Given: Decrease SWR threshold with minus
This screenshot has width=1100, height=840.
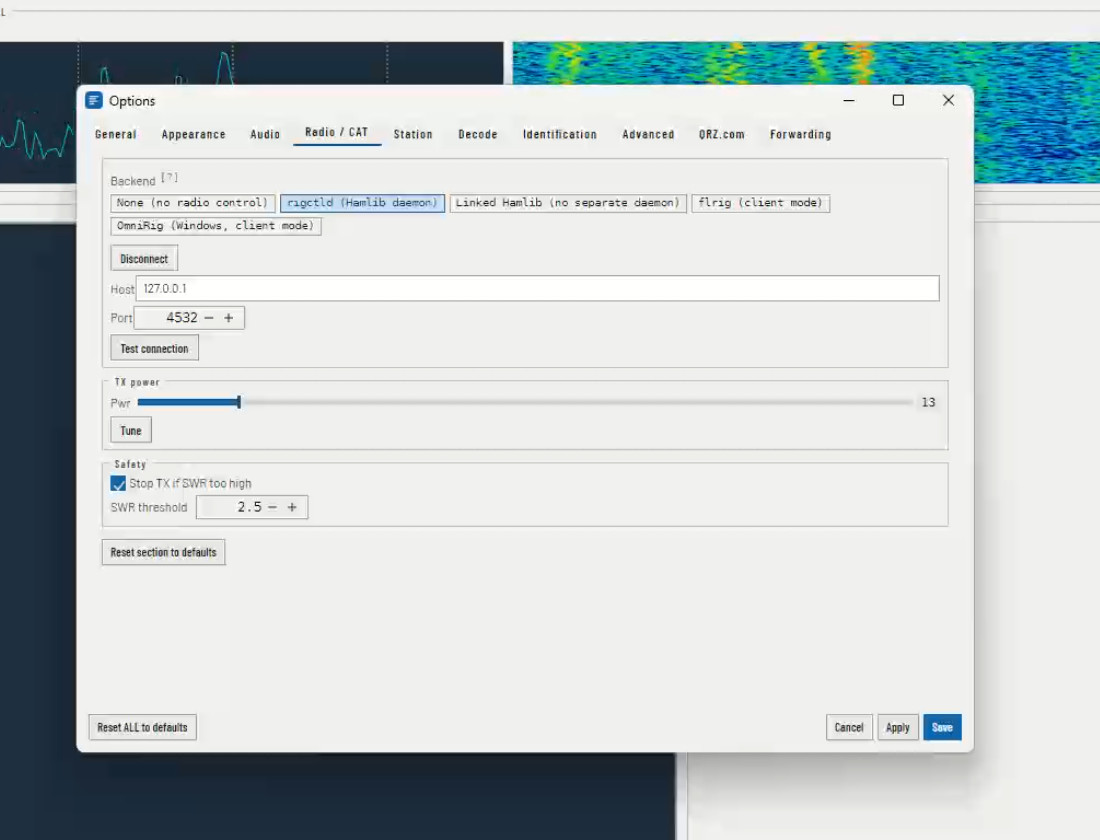Looking at the screenshot, I should point(272,507).
